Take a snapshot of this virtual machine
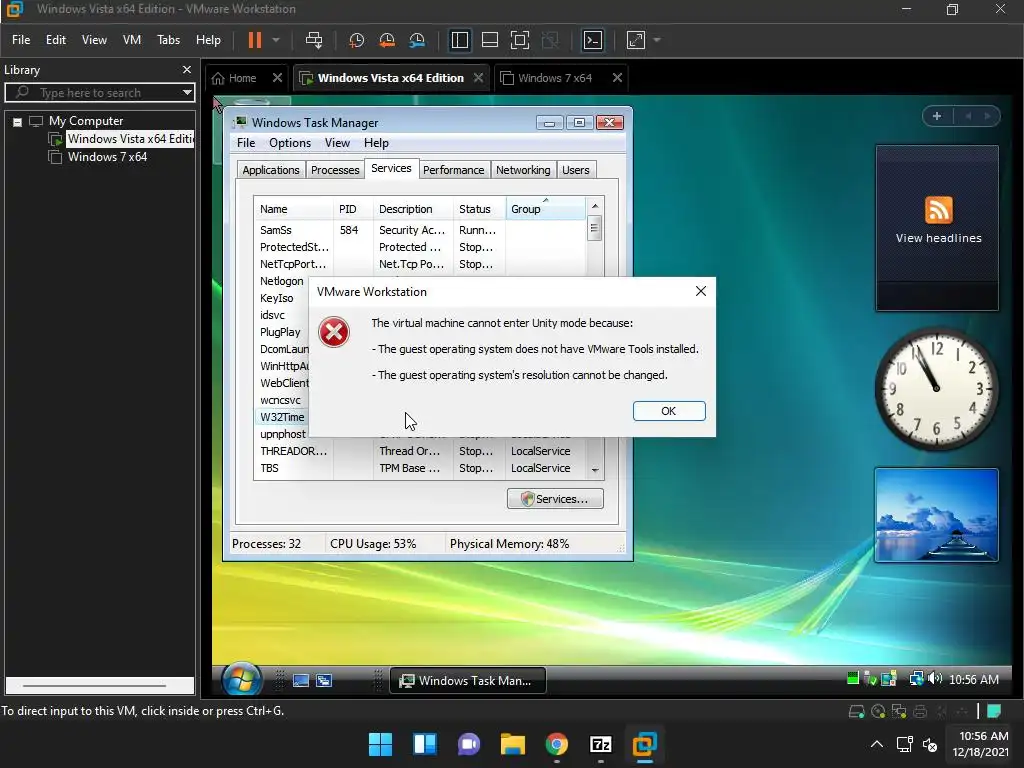This screenshot has width=1024, height=768. point(356,40)
